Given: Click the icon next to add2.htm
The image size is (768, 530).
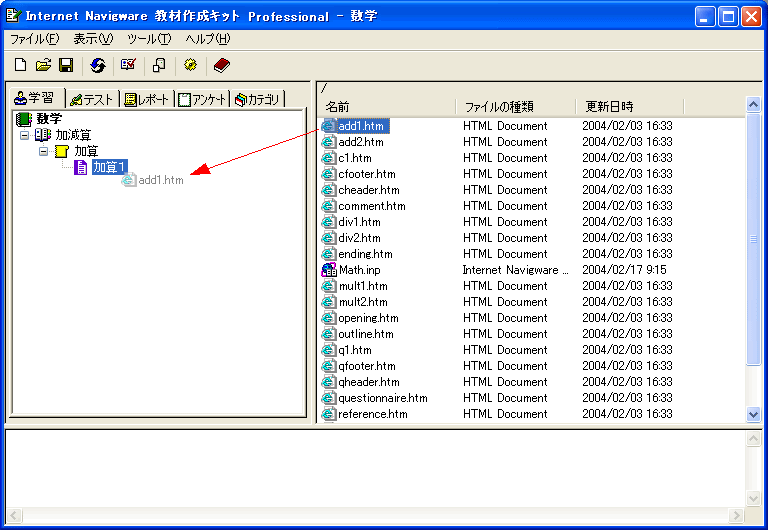Looking at the screenshot, I should coord(328,142).
